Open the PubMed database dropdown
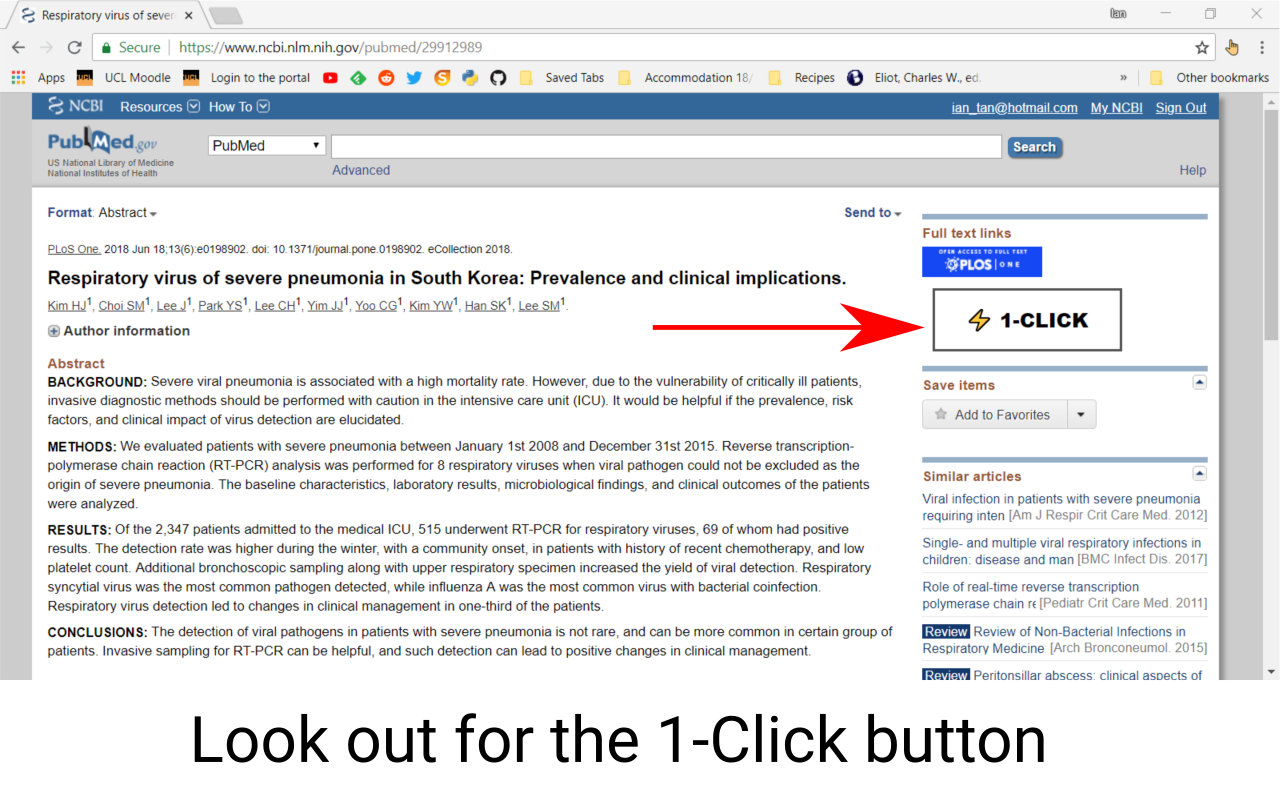Viewport: 1280px width, 800px height. click(267, 146)
